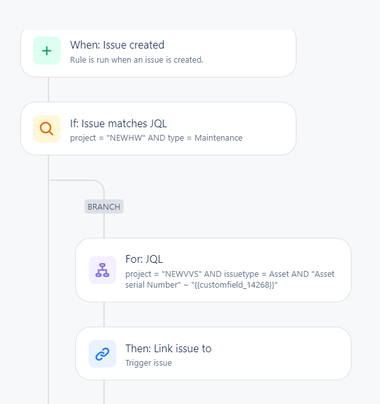Screen dimensions: 380x404
Task: Click connector between For: JQL and Link issue
Action: tap(104, 314)
